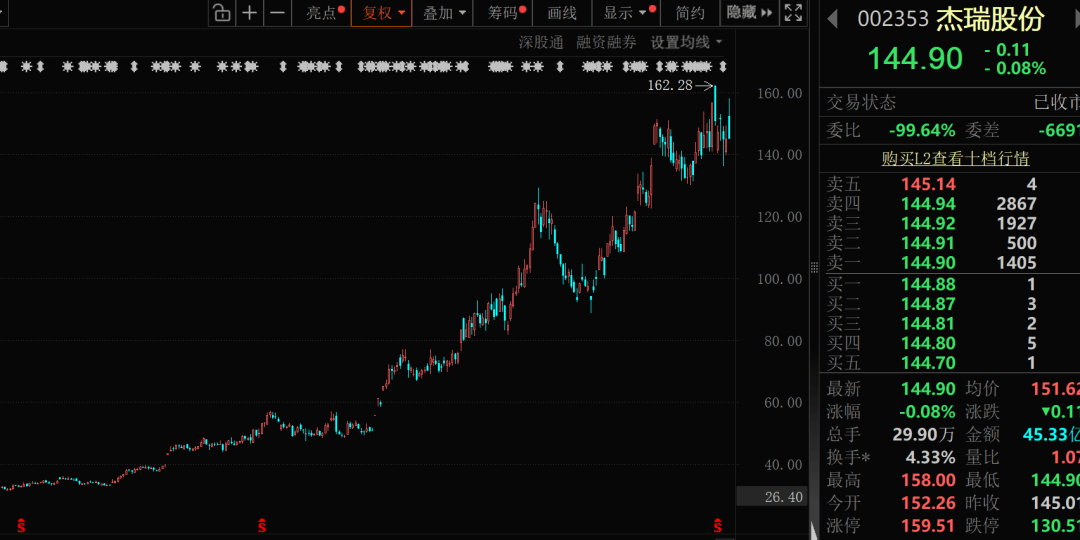
Task: Open the 筹码 chip distribution panel
Action: 503,12
